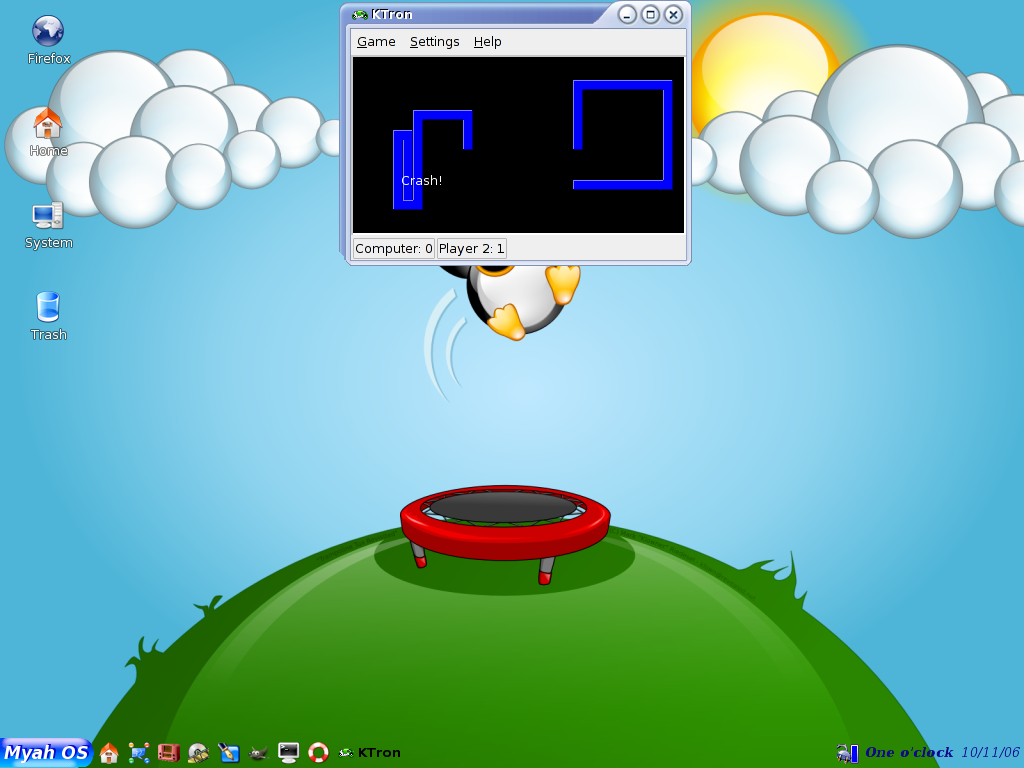Screen dimensions: 1024x768
Task: Open the Help menu in KTron
Action: [x=487, y=42]
